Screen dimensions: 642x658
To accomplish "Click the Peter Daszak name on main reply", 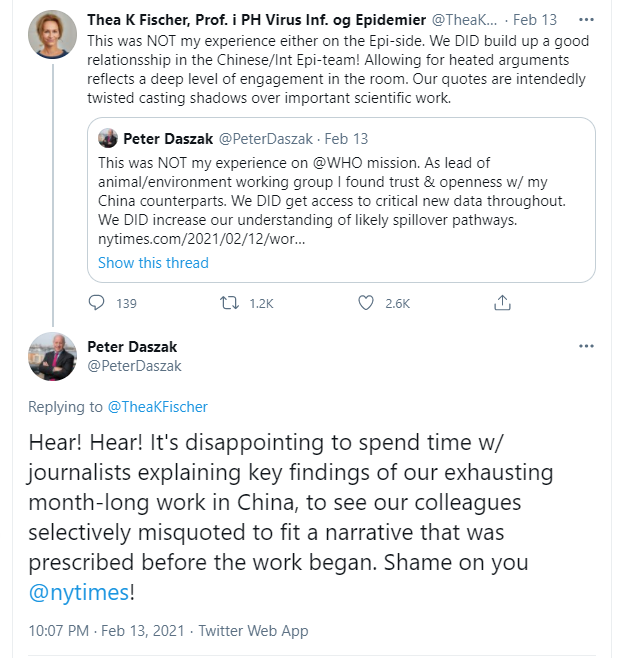I will [x=132, y=347].
